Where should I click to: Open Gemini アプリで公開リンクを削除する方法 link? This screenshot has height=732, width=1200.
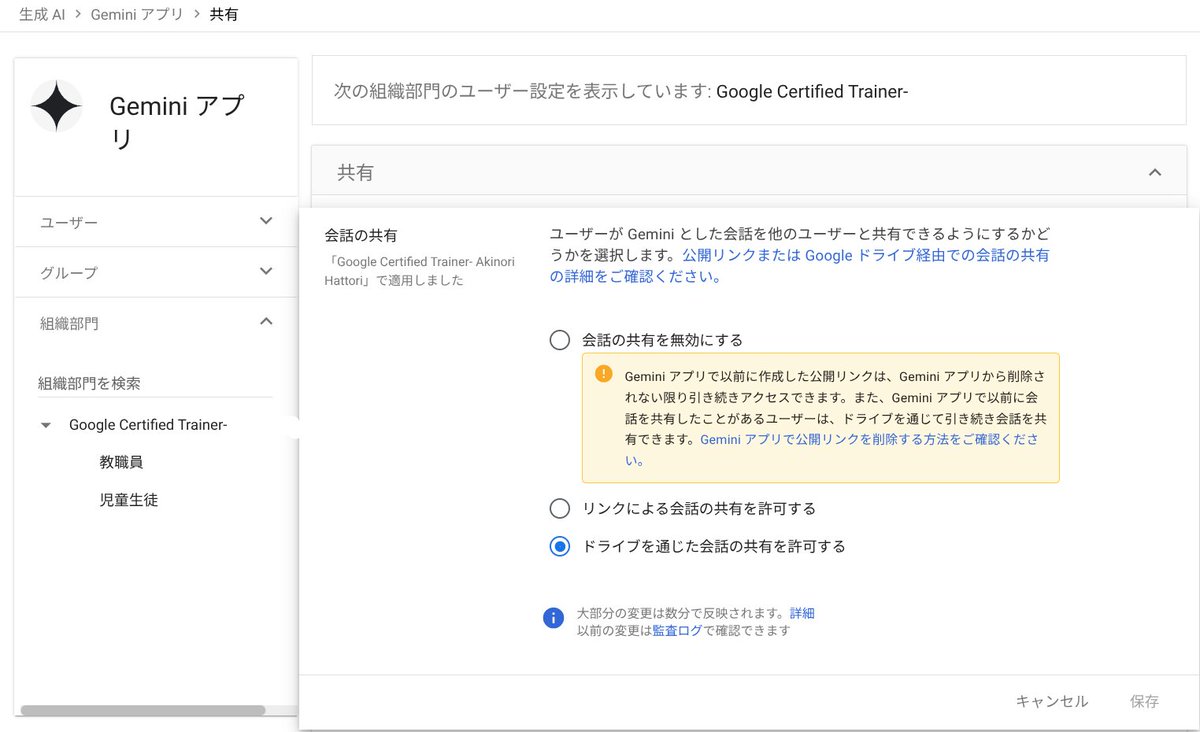point(832,450)
